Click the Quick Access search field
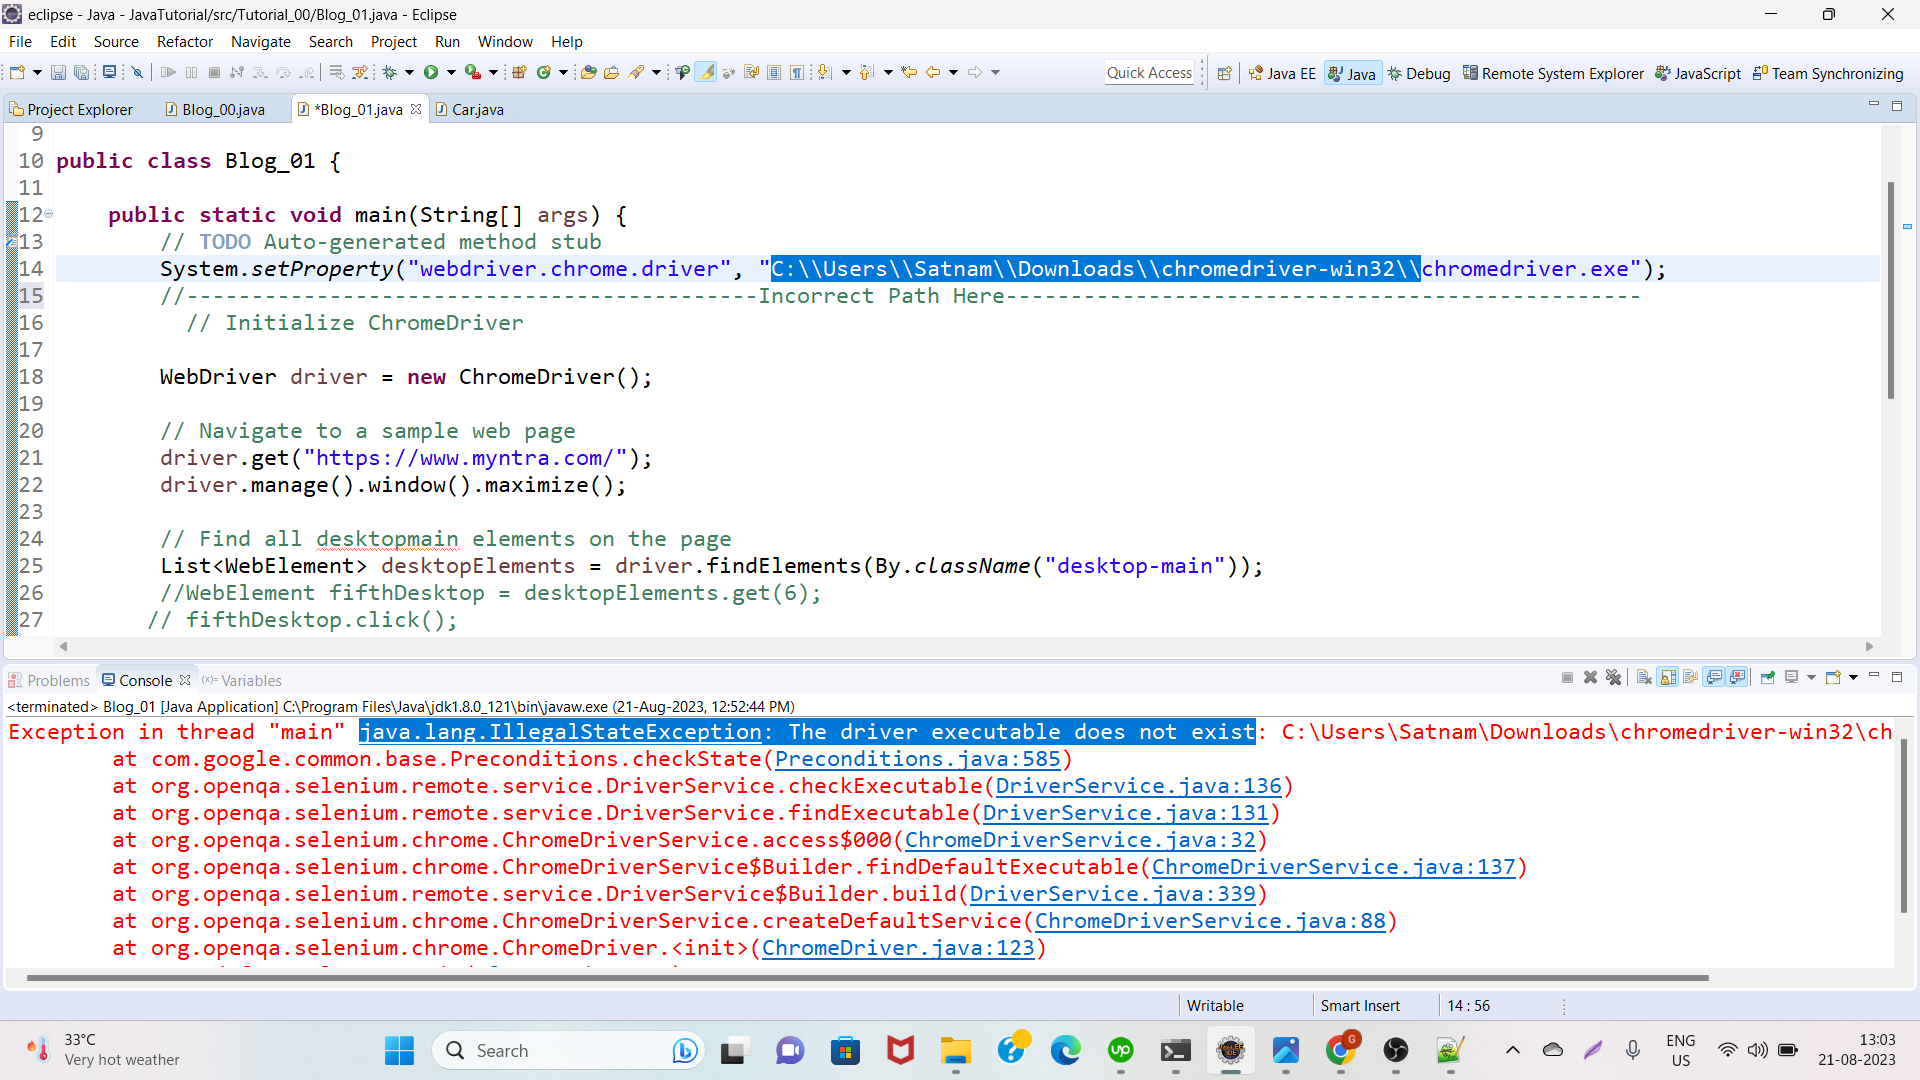This screenshot has height=1080, width=1920. click(1149, 73)
